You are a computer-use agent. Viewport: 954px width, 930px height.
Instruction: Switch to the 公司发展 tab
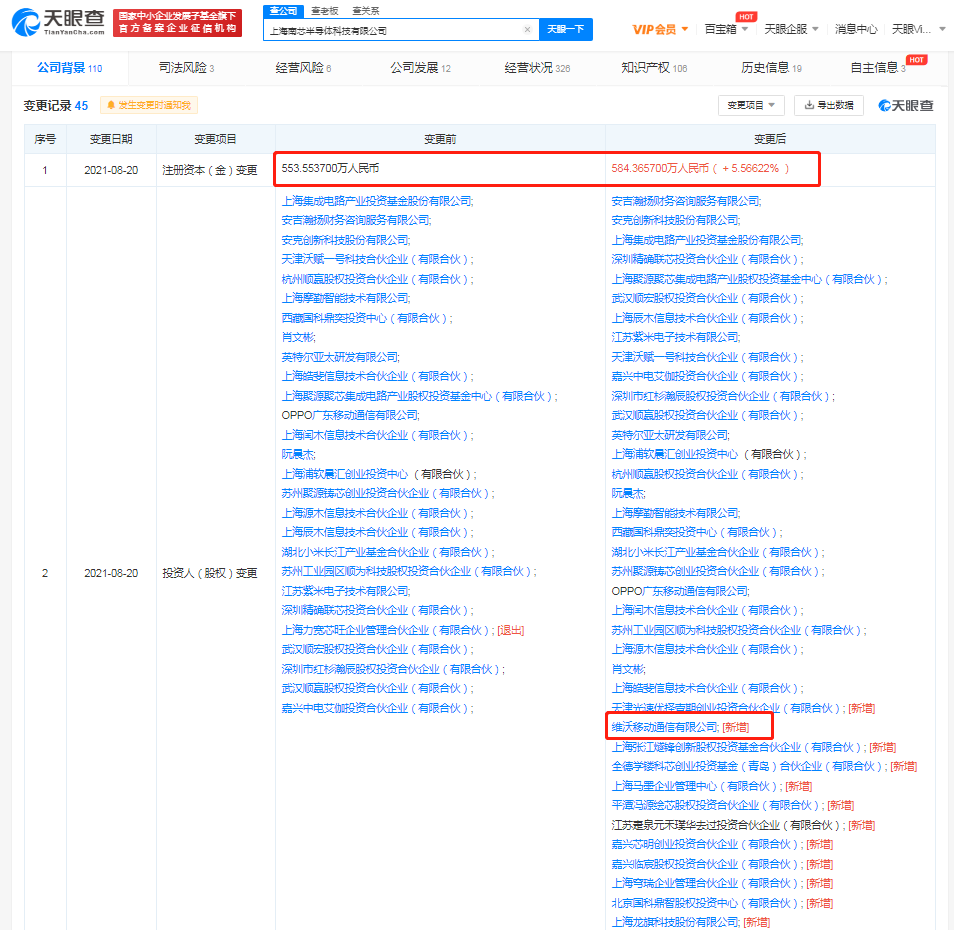420,68
